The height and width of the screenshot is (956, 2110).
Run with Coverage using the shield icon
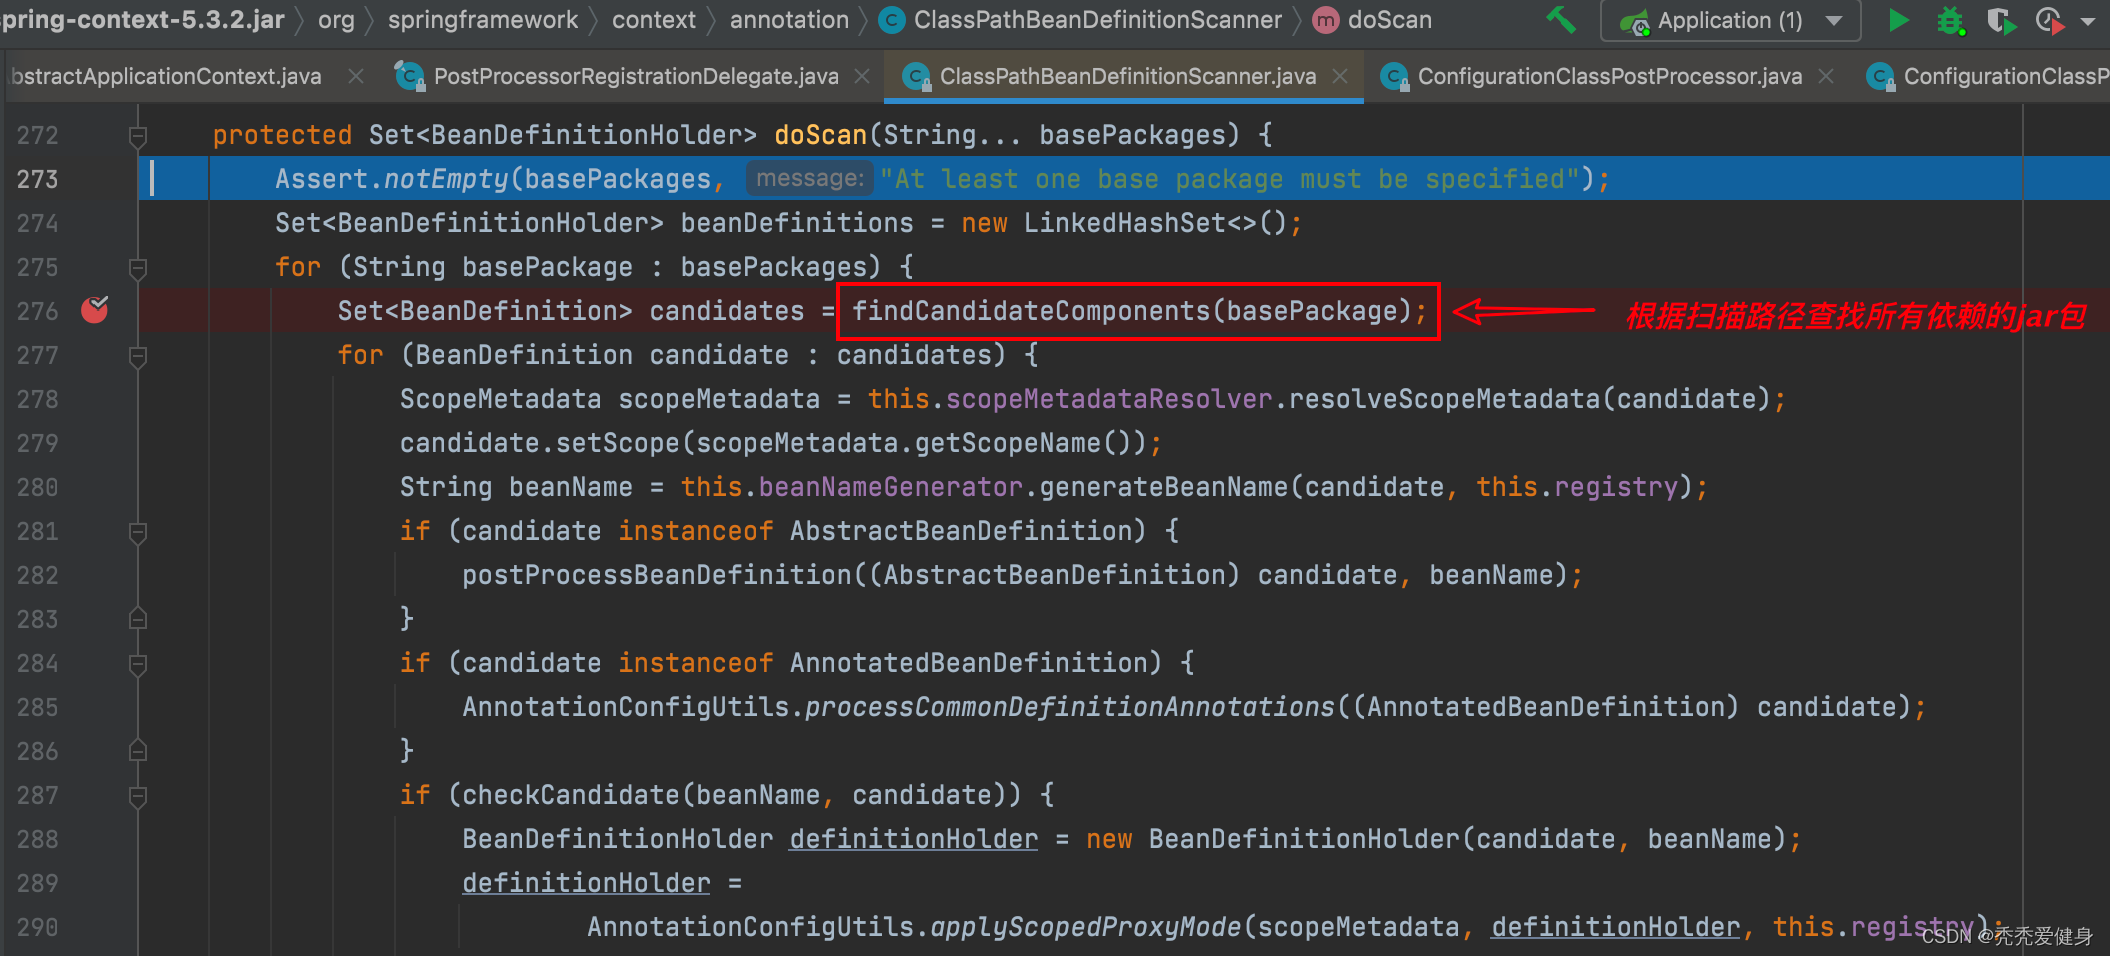pos(2001,20)
